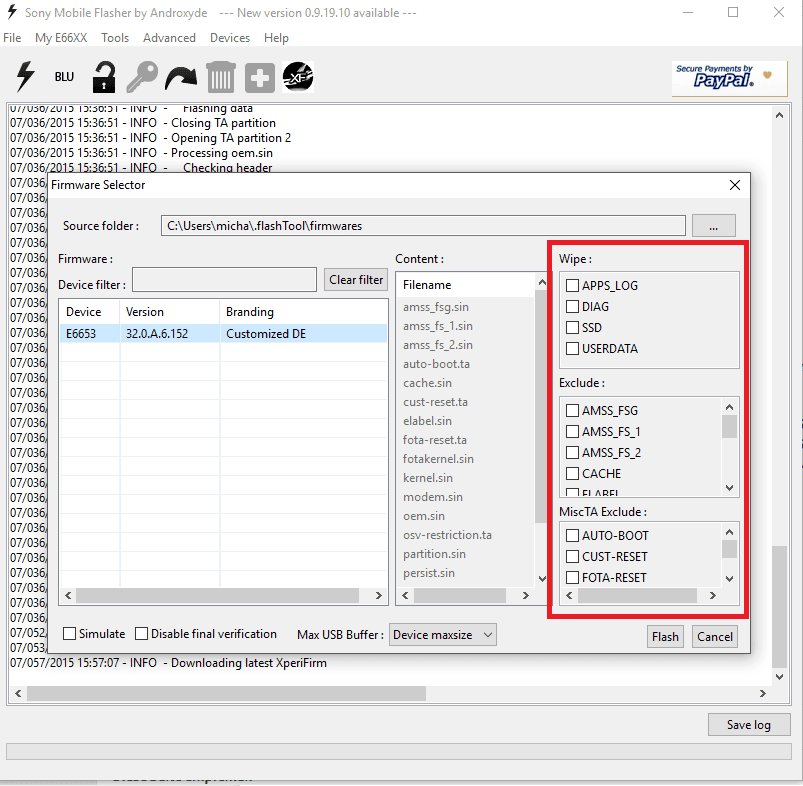This screenshot has width=803, height=786.
Task: Open the Max USB Buffer dropdown
Action: click(x=442, y=634)
